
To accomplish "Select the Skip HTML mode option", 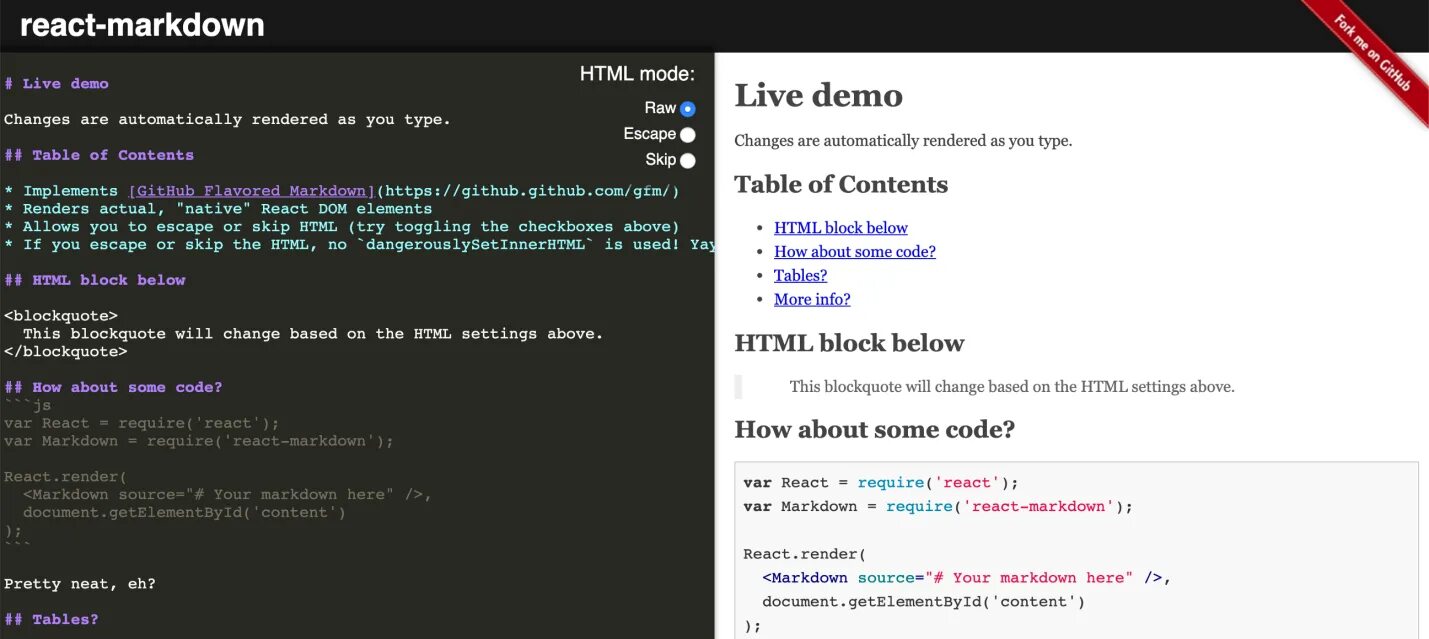I will tap(687, 160).
